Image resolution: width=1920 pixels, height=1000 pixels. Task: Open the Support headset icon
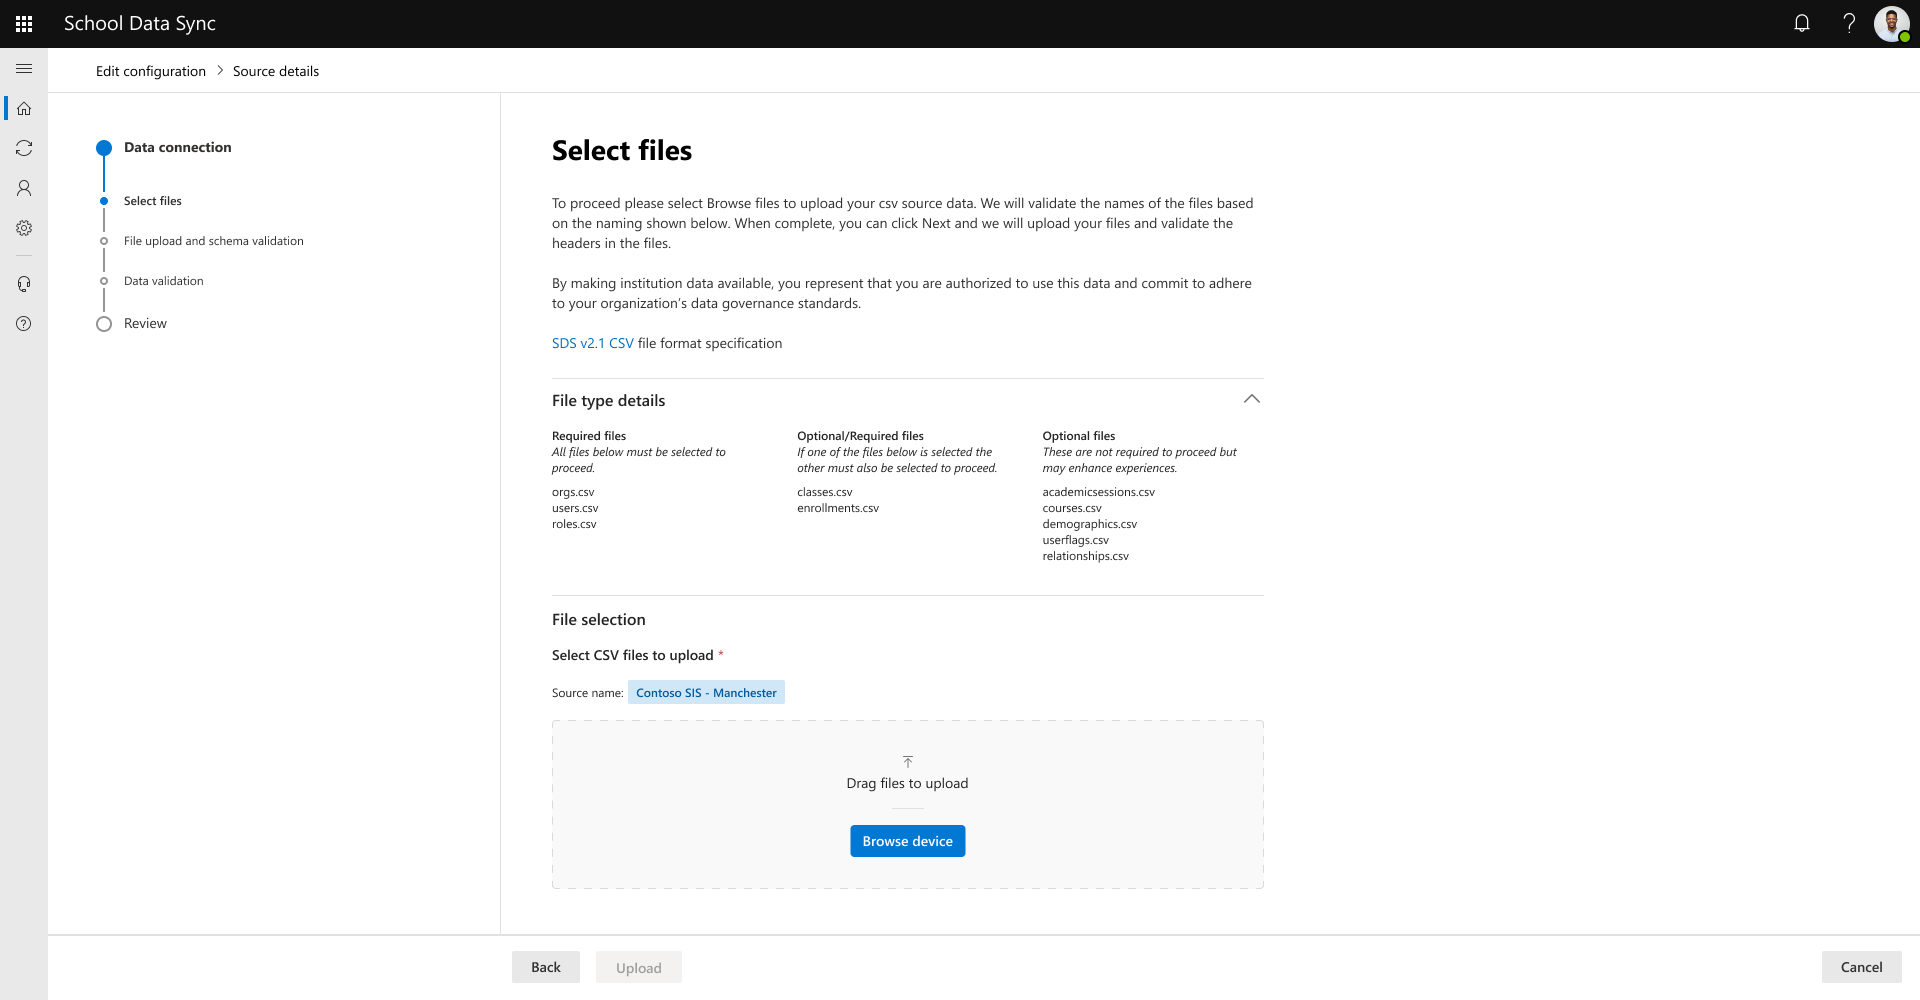point(24,284)
